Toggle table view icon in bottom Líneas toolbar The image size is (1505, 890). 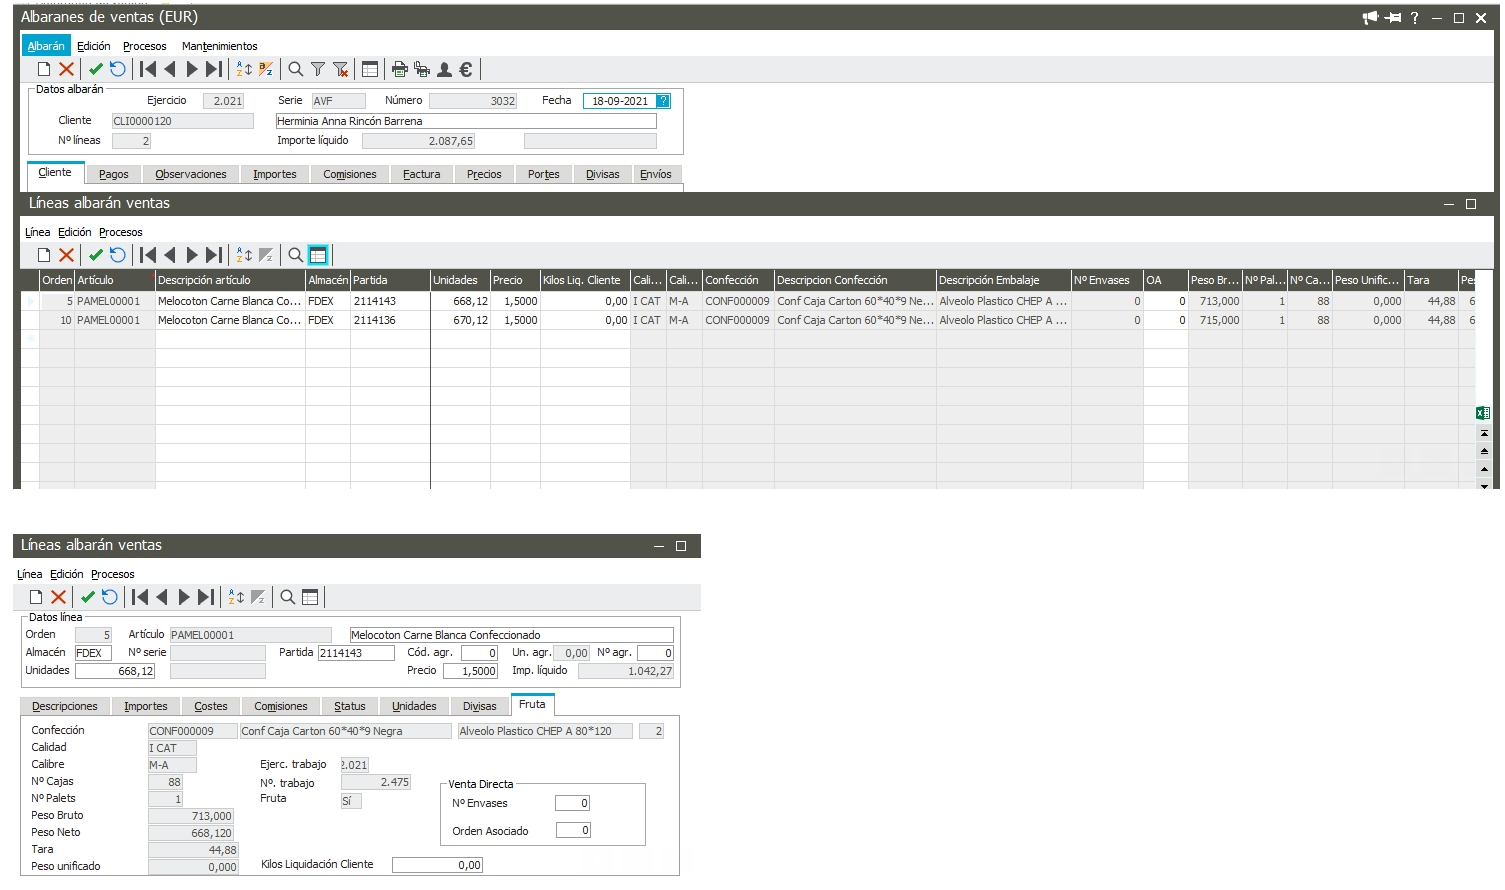click(x=310, y=597)
